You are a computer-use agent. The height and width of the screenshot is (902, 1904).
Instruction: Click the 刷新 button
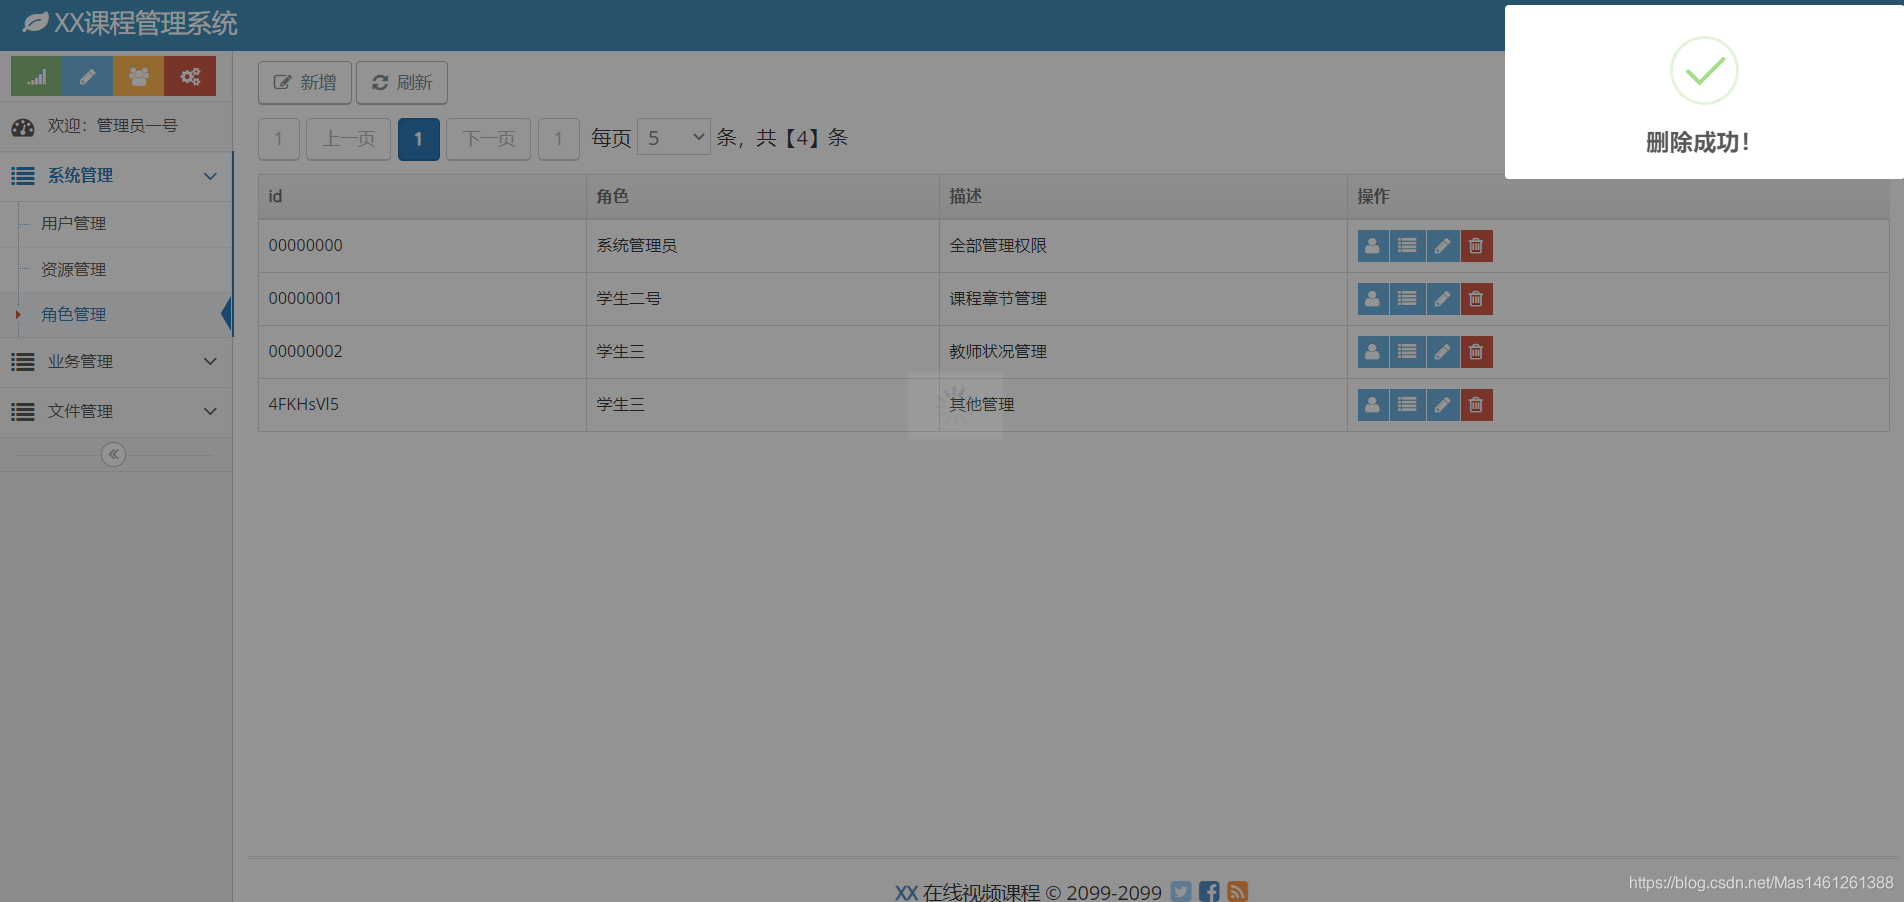402,83
